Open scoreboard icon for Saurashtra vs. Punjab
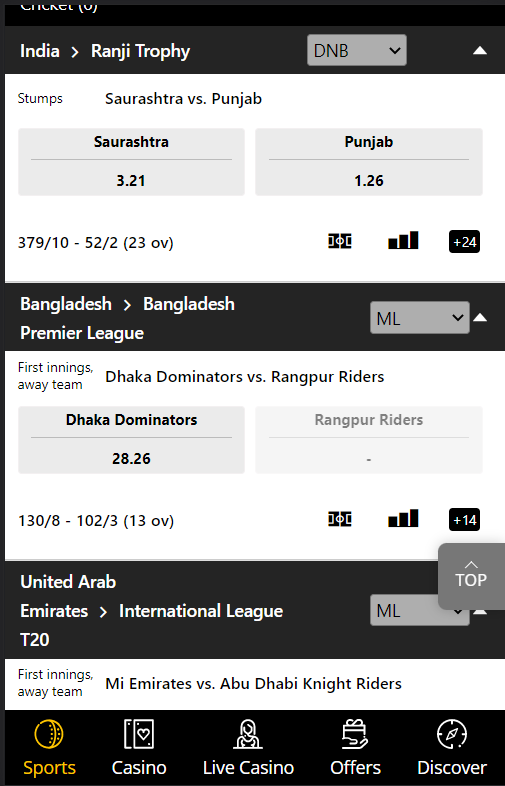This screenshot has width=505, height=786. [x=340, y=241]
